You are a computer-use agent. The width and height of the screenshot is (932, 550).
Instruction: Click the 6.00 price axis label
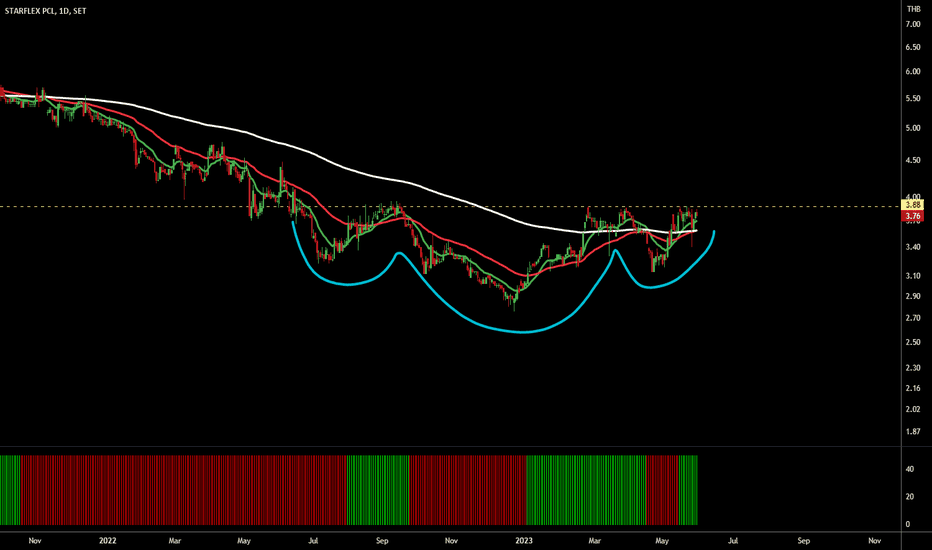point(913,71)
